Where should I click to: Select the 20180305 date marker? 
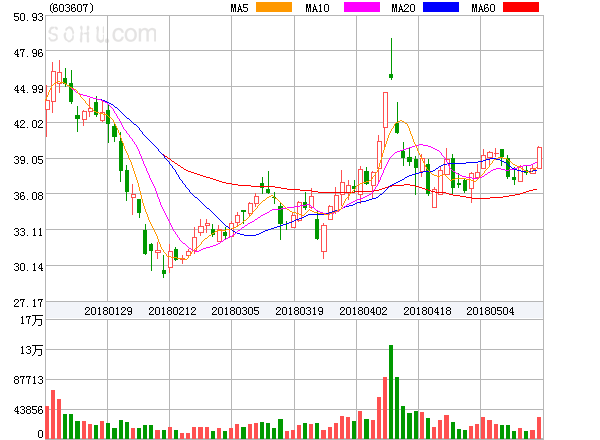(235, 311)
